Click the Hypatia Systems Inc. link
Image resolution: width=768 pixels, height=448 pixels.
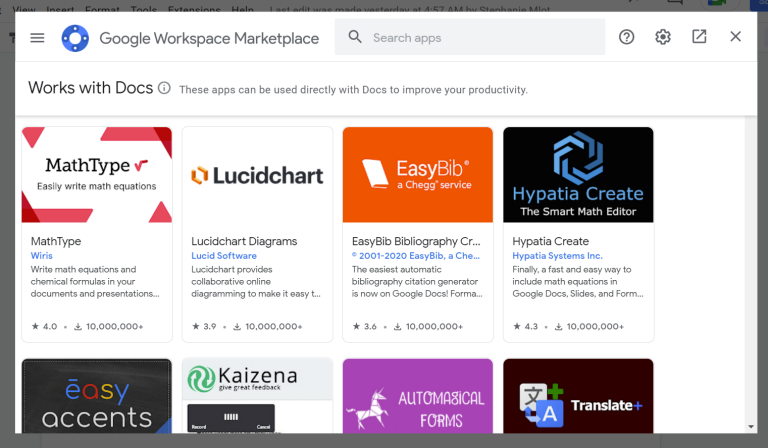[x=557, y=256]
